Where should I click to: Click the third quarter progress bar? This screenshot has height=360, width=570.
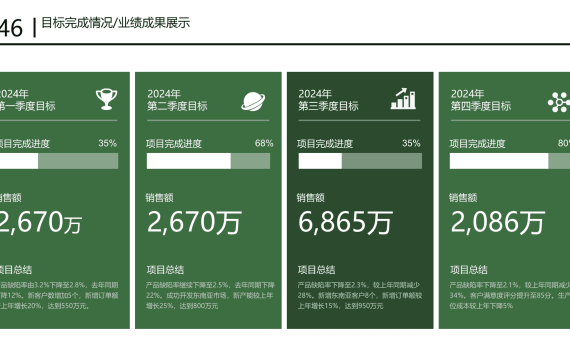pyautogui.click(x=360, y=161)
